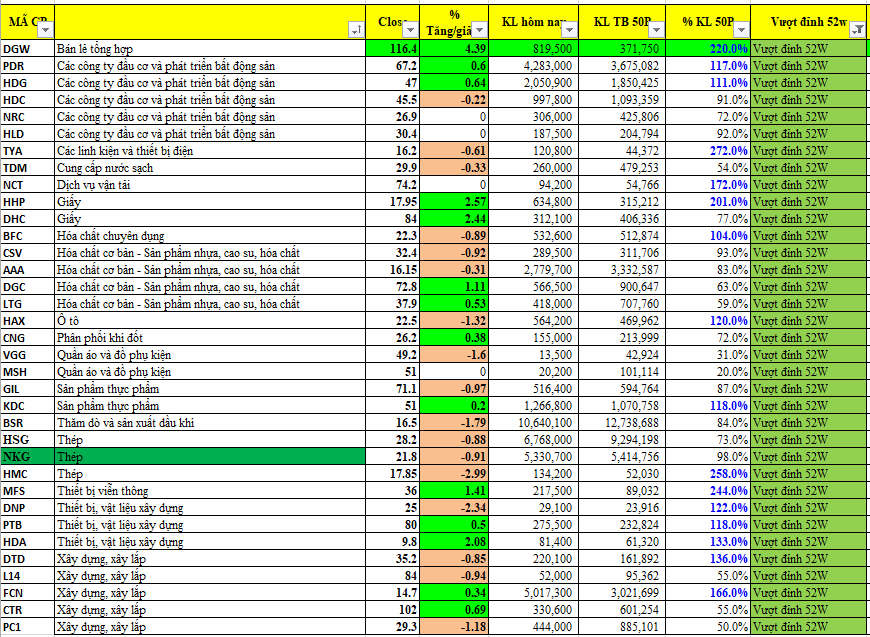Screen dimensions: 870x637
Task: Click the Vượt đỉnh 52W cell for MFS
Action: 808,490
